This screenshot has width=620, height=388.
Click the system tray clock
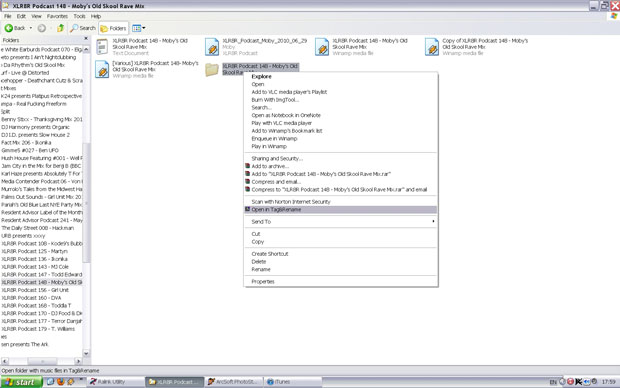(609, 382)
